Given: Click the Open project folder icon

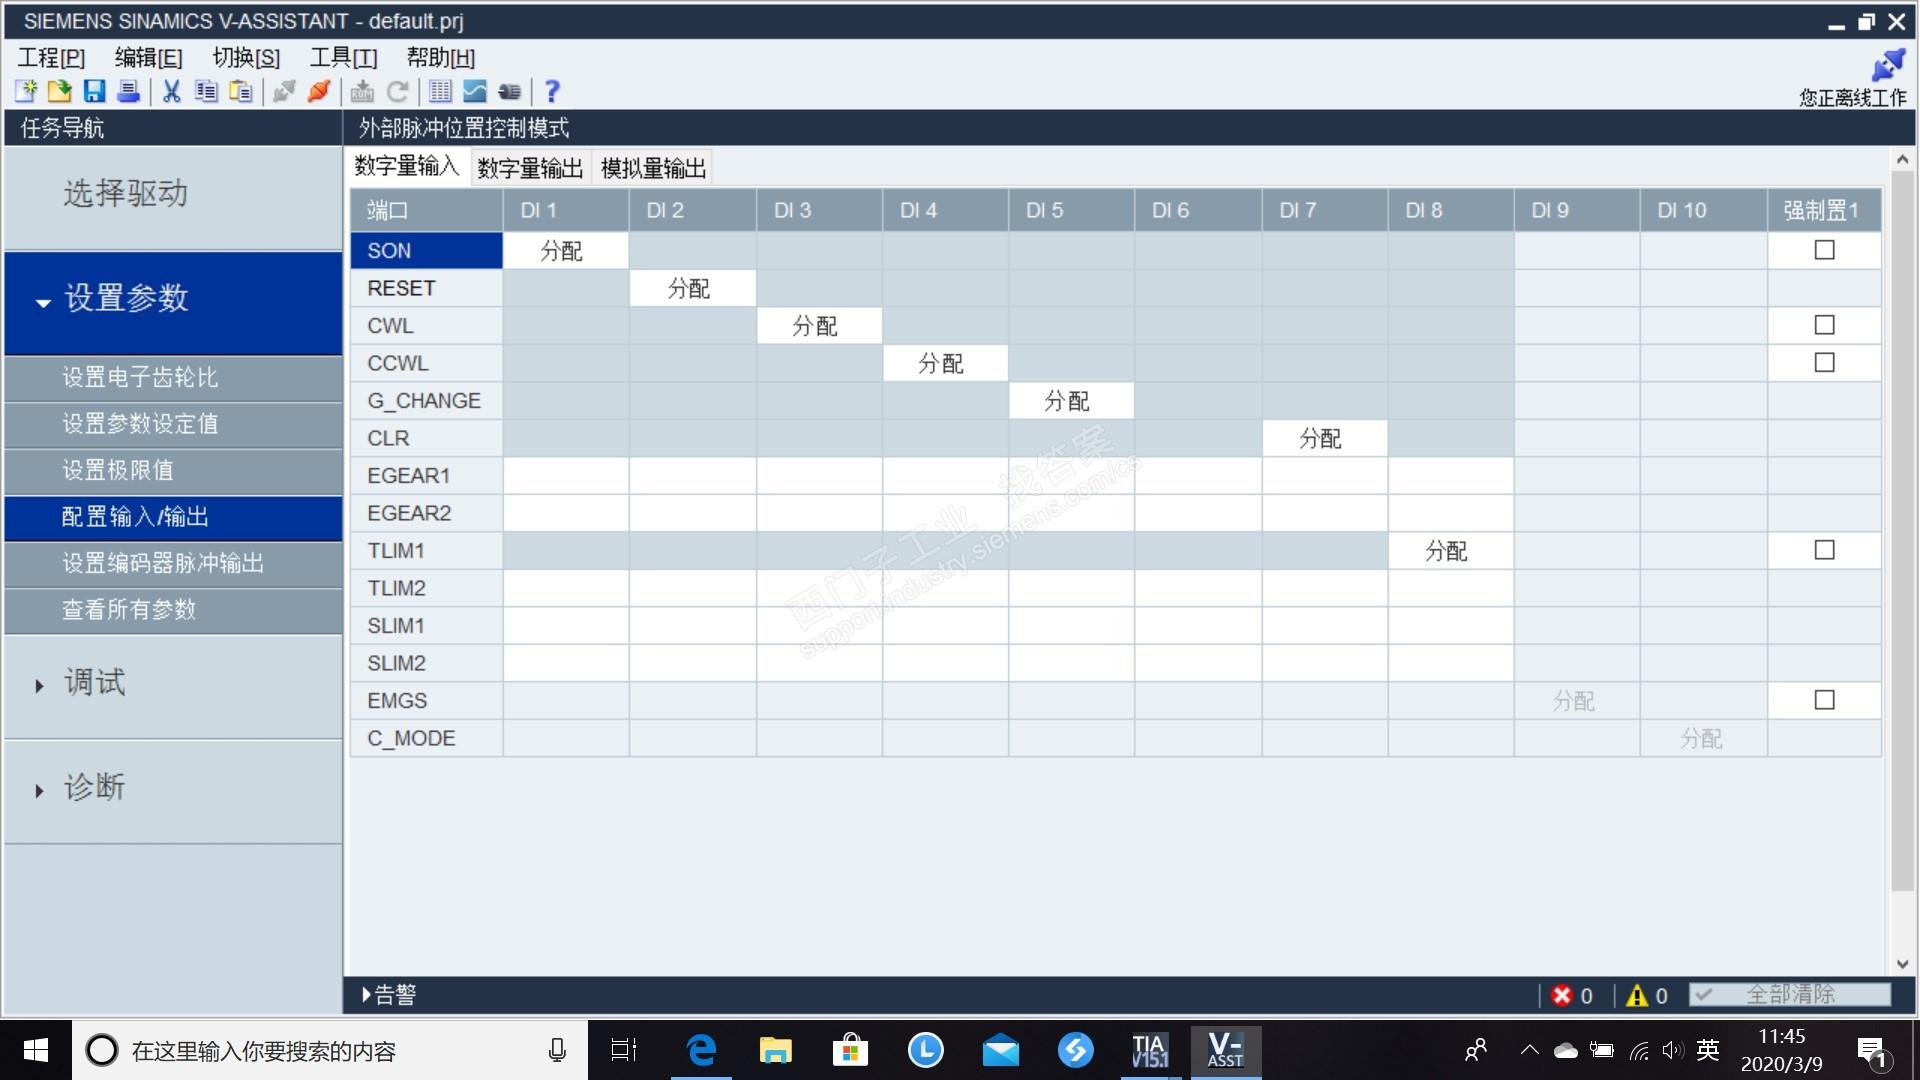Looking at the screenshot, I should (x=60, y=92).
